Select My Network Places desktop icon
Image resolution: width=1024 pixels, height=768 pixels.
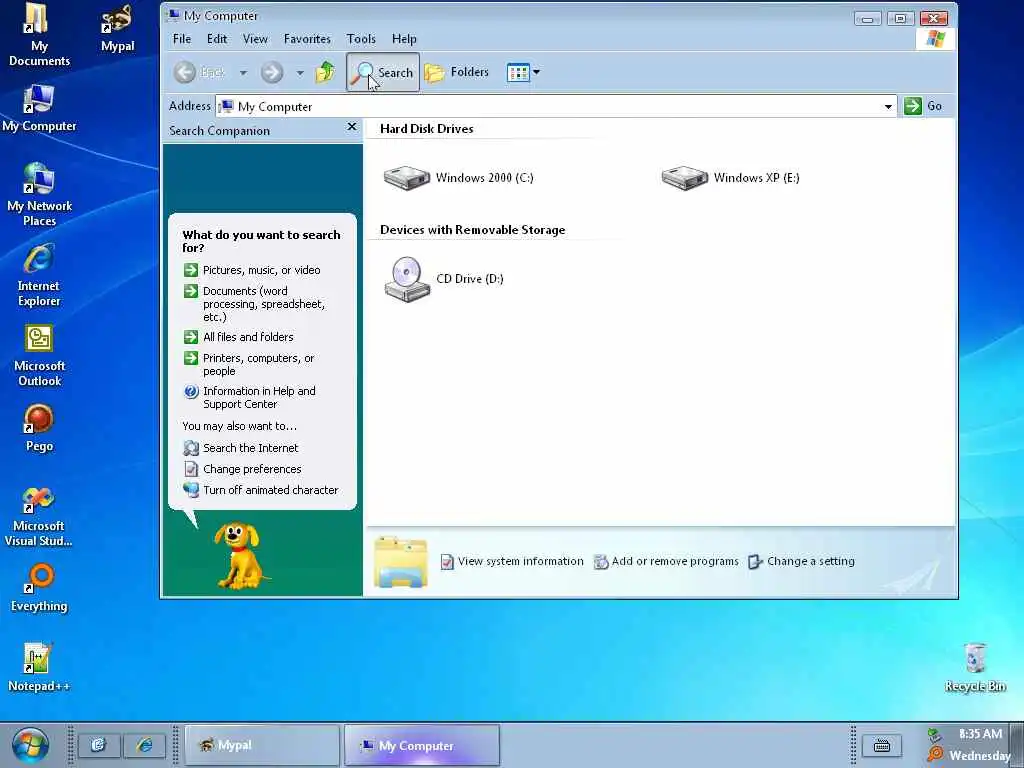pos(39,195)
